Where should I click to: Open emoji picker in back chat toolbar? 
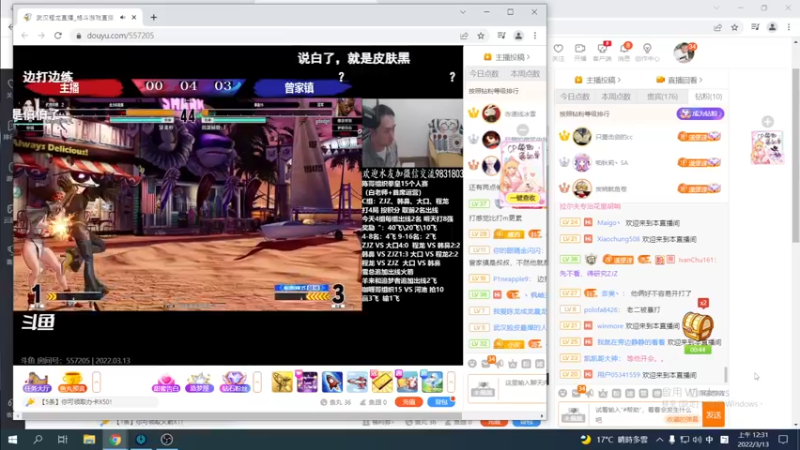pos(562,393)
